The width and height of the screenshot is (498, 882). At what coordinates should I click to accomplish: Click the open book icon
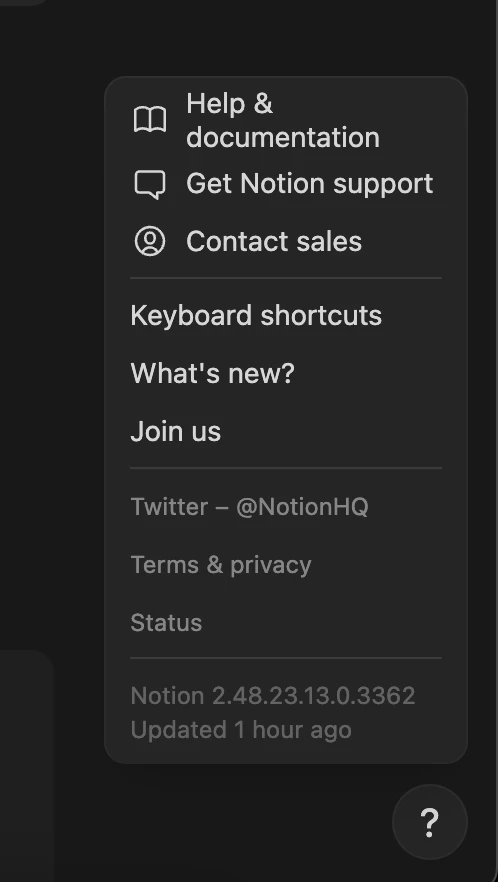pyautogui.click(x=150, y=120)
